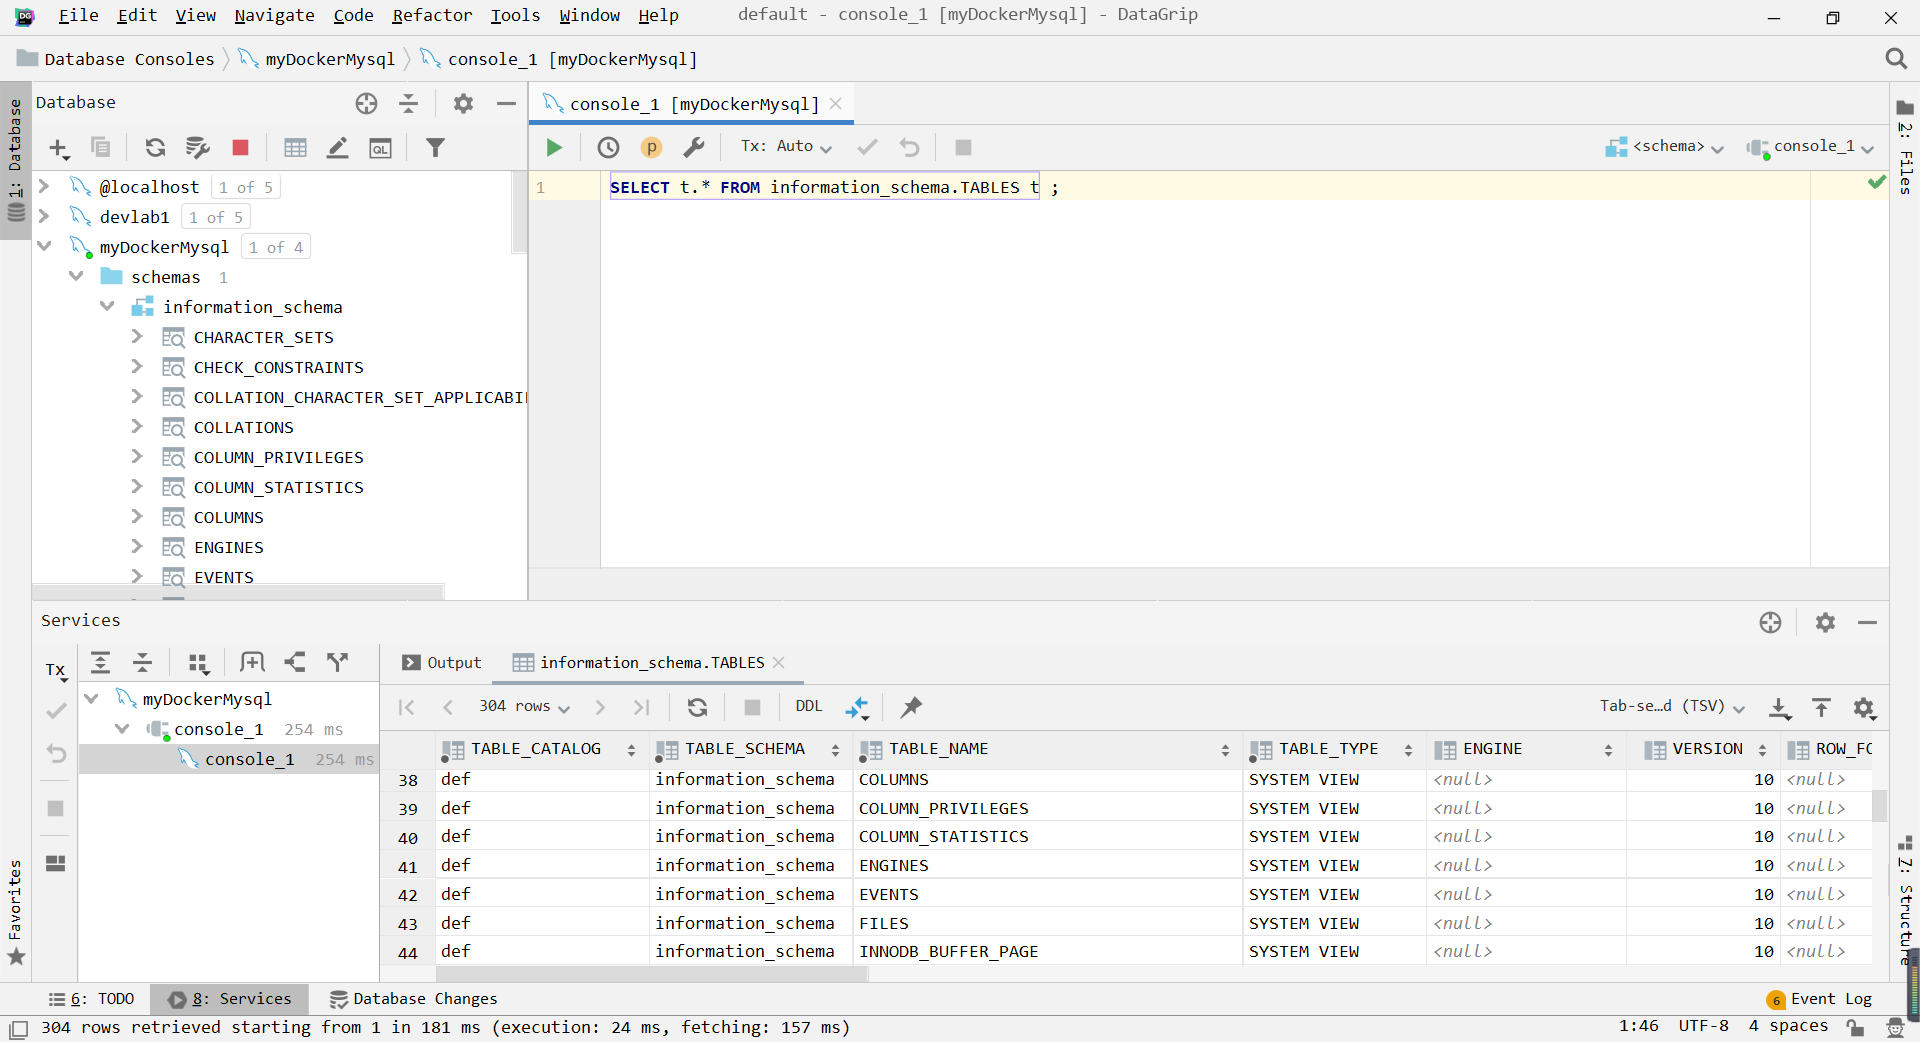Image resolution: width=1920 pixels, height=1042 pixels.
Task: Open the console_1 session dropdown
Action: click(1811, 147)
